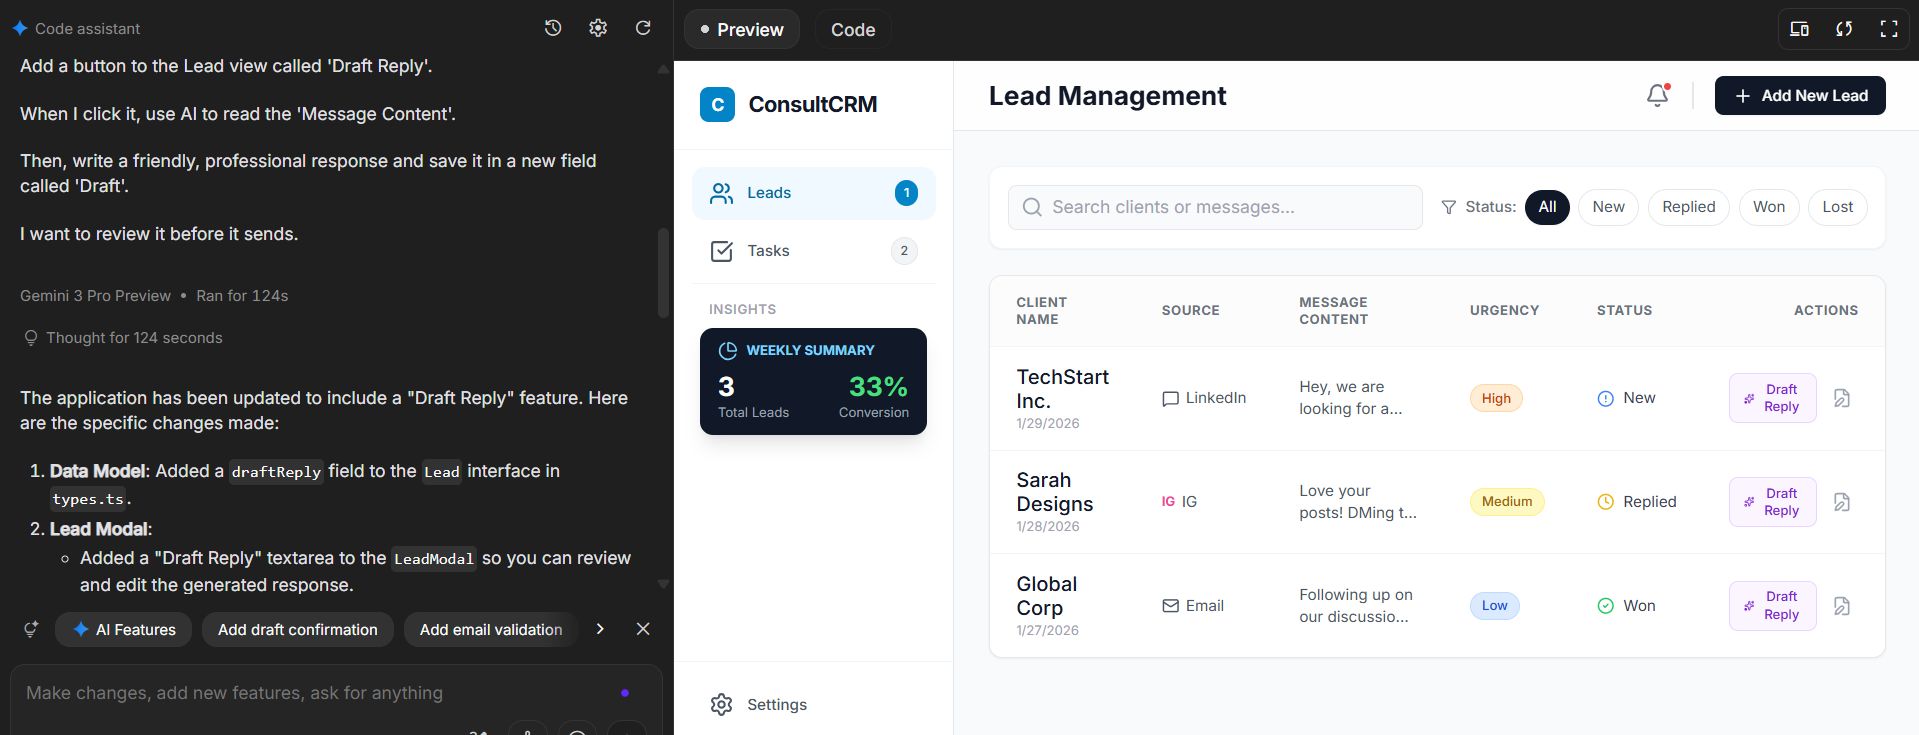Select the AI Features chip

click(124, 630)
